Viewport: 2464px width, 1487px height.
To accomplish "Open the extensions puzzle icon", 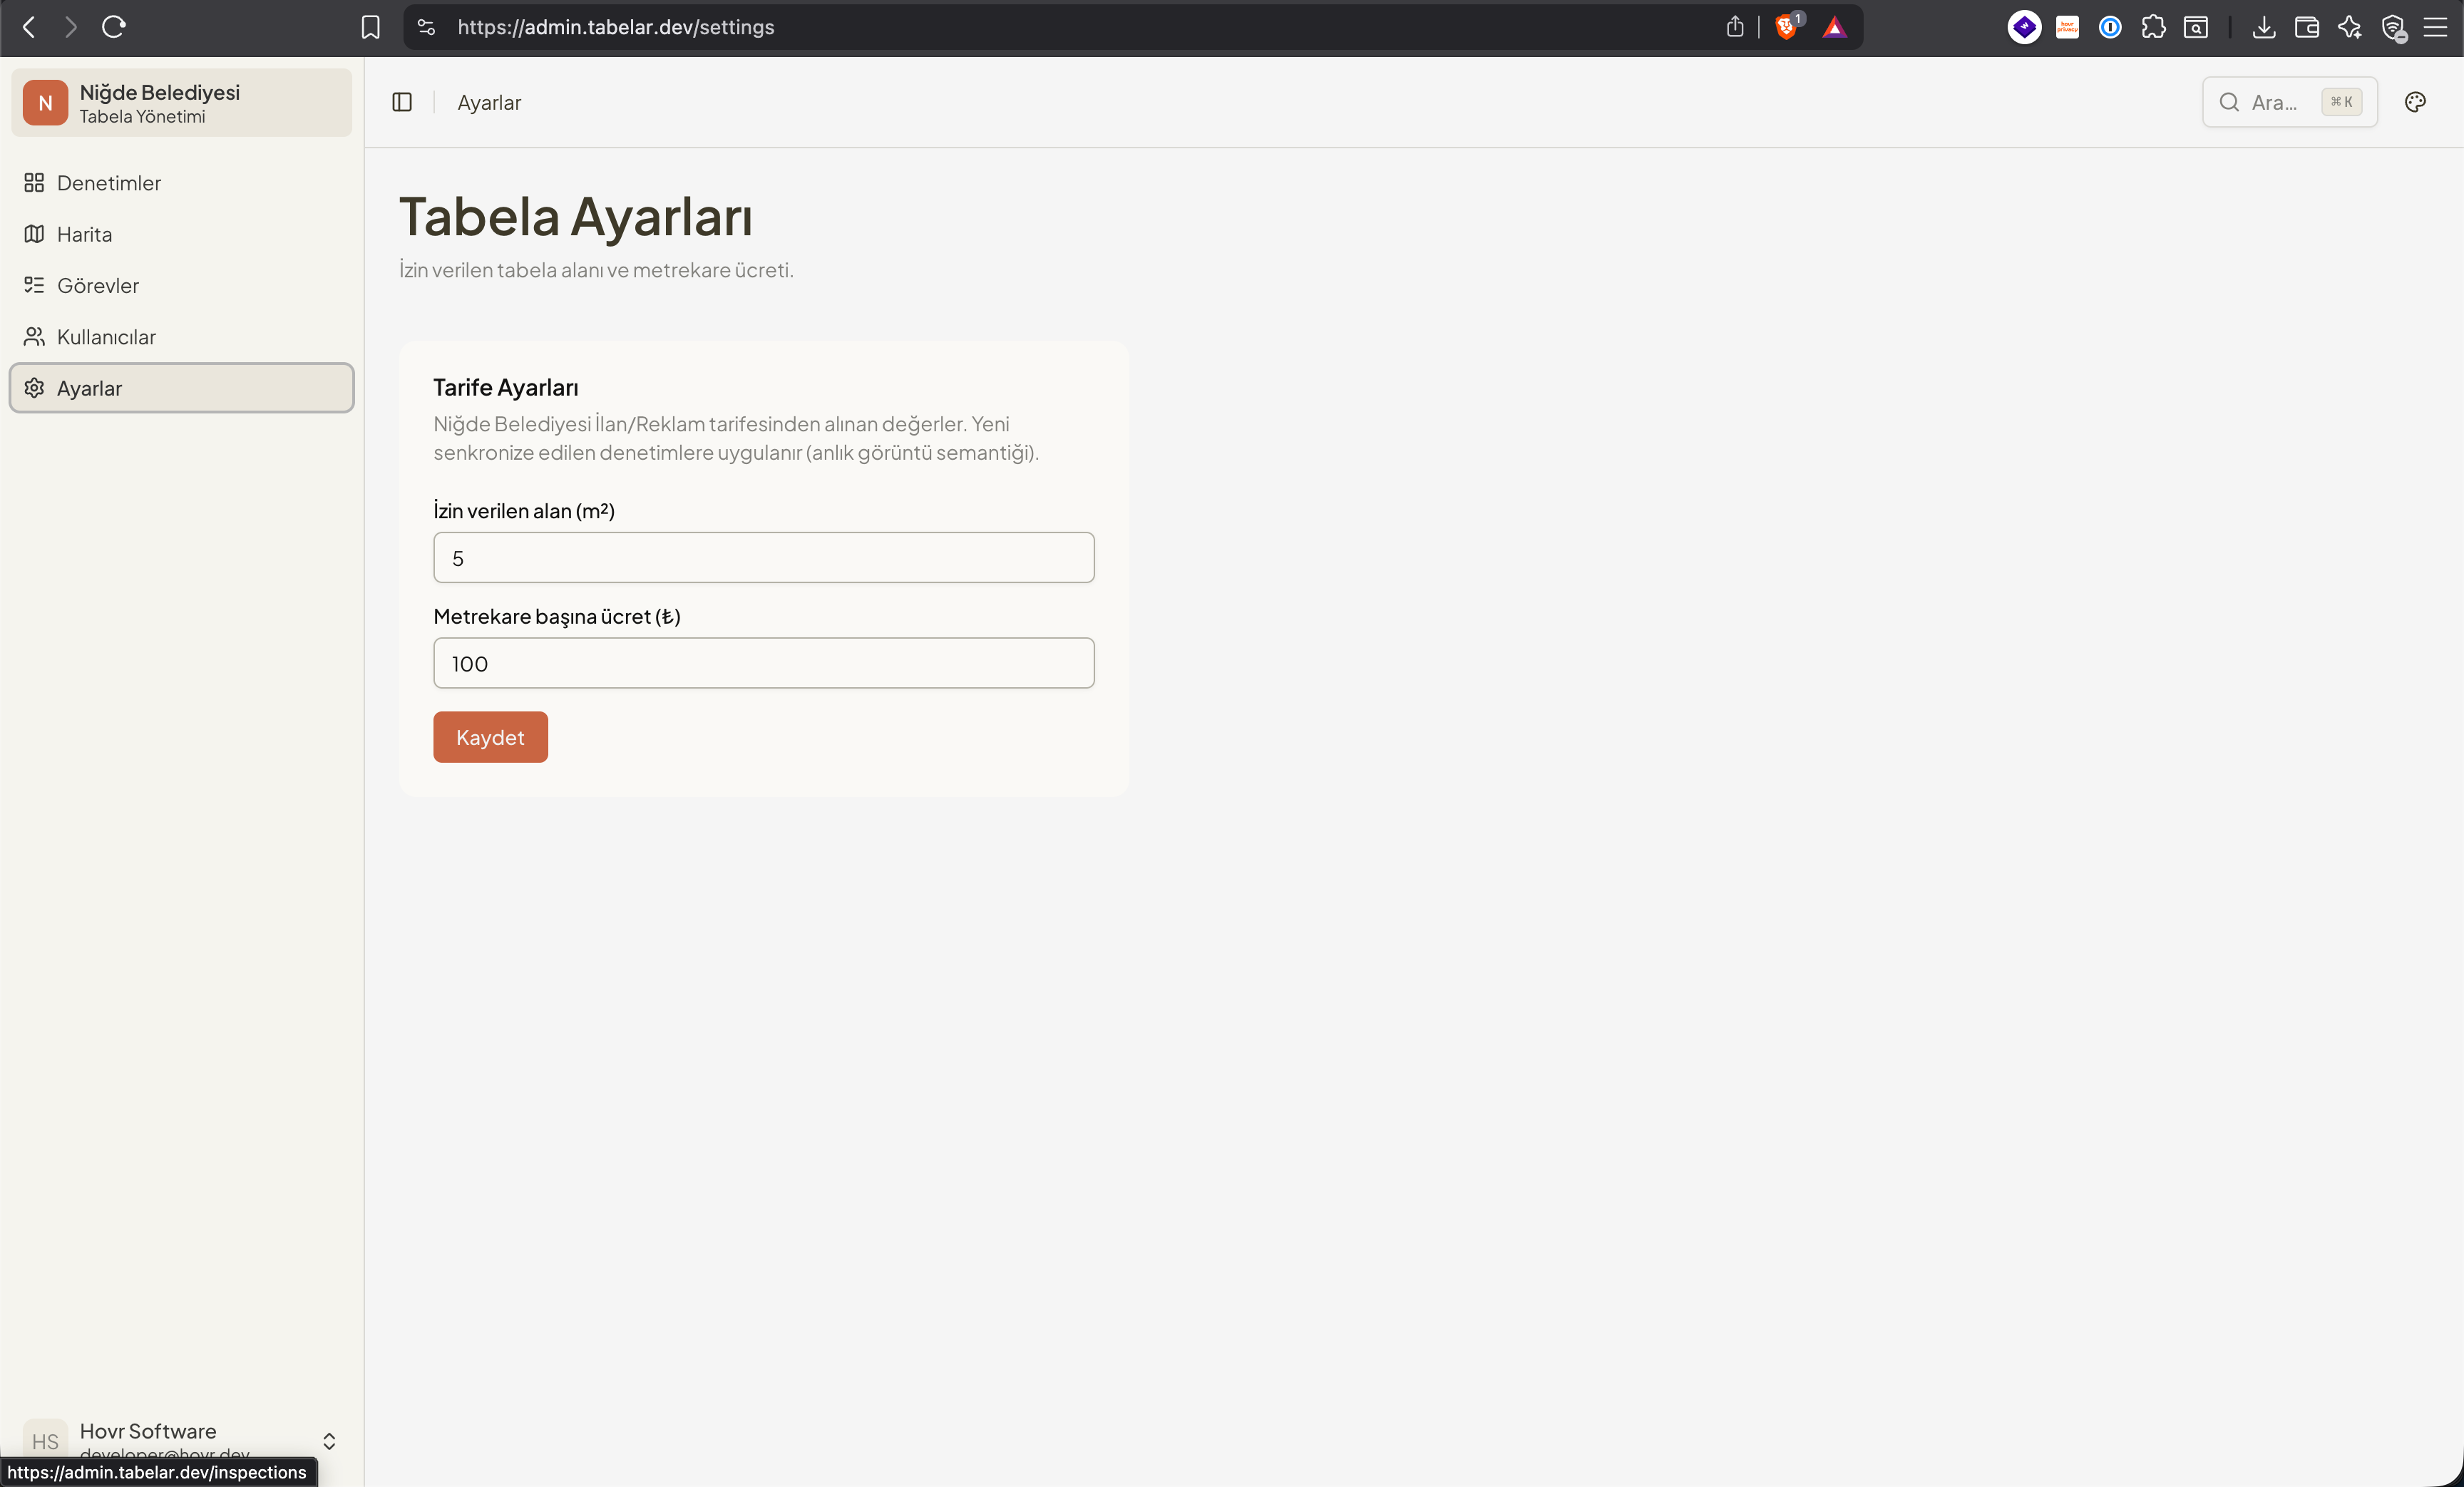I will pos(2153,27).
